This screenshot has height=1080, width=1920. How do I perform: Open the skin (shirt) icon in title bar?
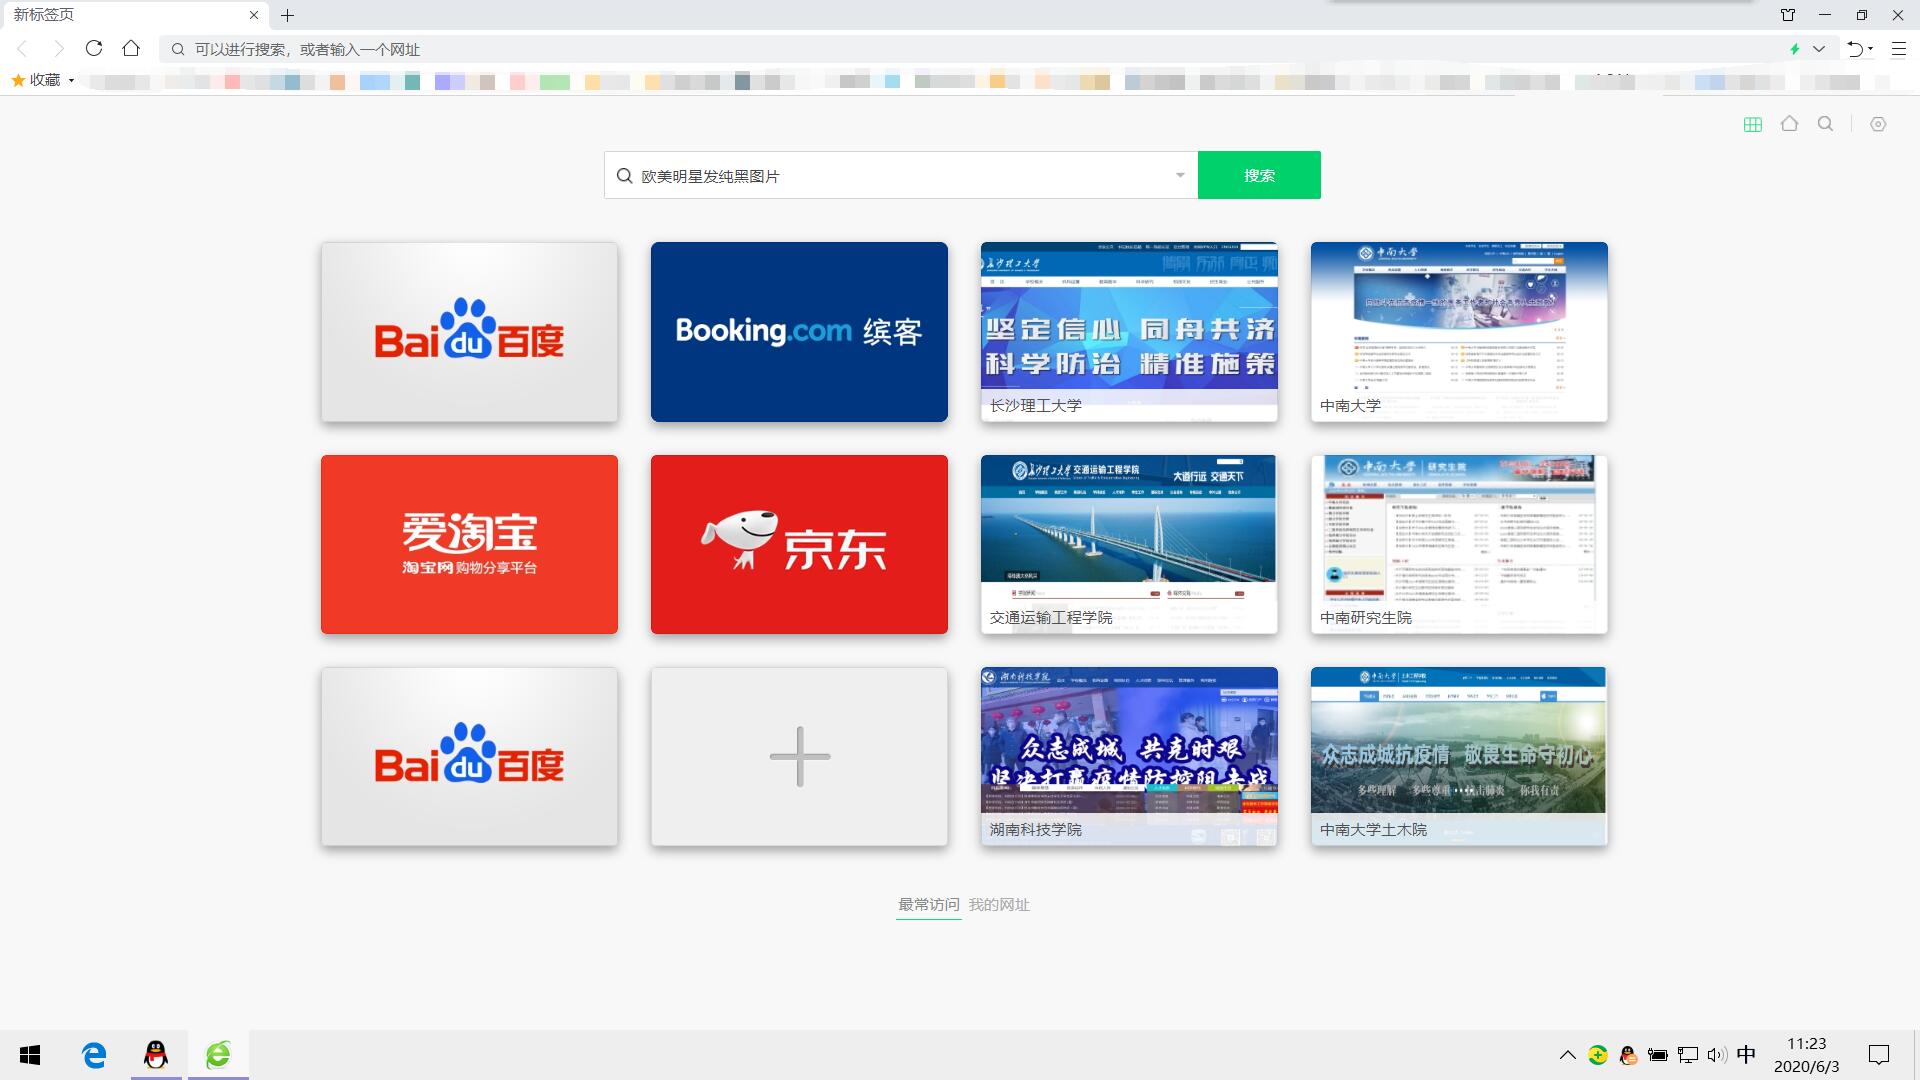pyautogui.click(x=1788, y=15)
